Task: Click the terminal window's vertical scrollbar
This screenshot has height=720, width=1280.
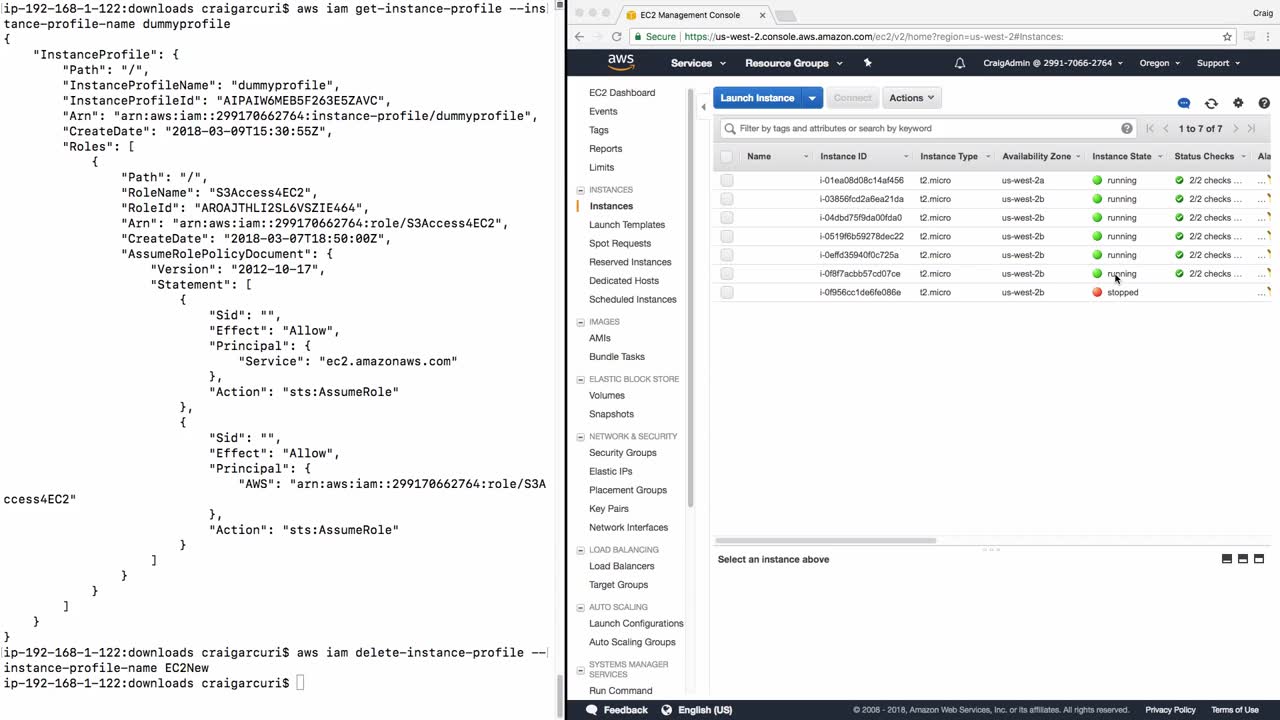Action: point(559,697)
